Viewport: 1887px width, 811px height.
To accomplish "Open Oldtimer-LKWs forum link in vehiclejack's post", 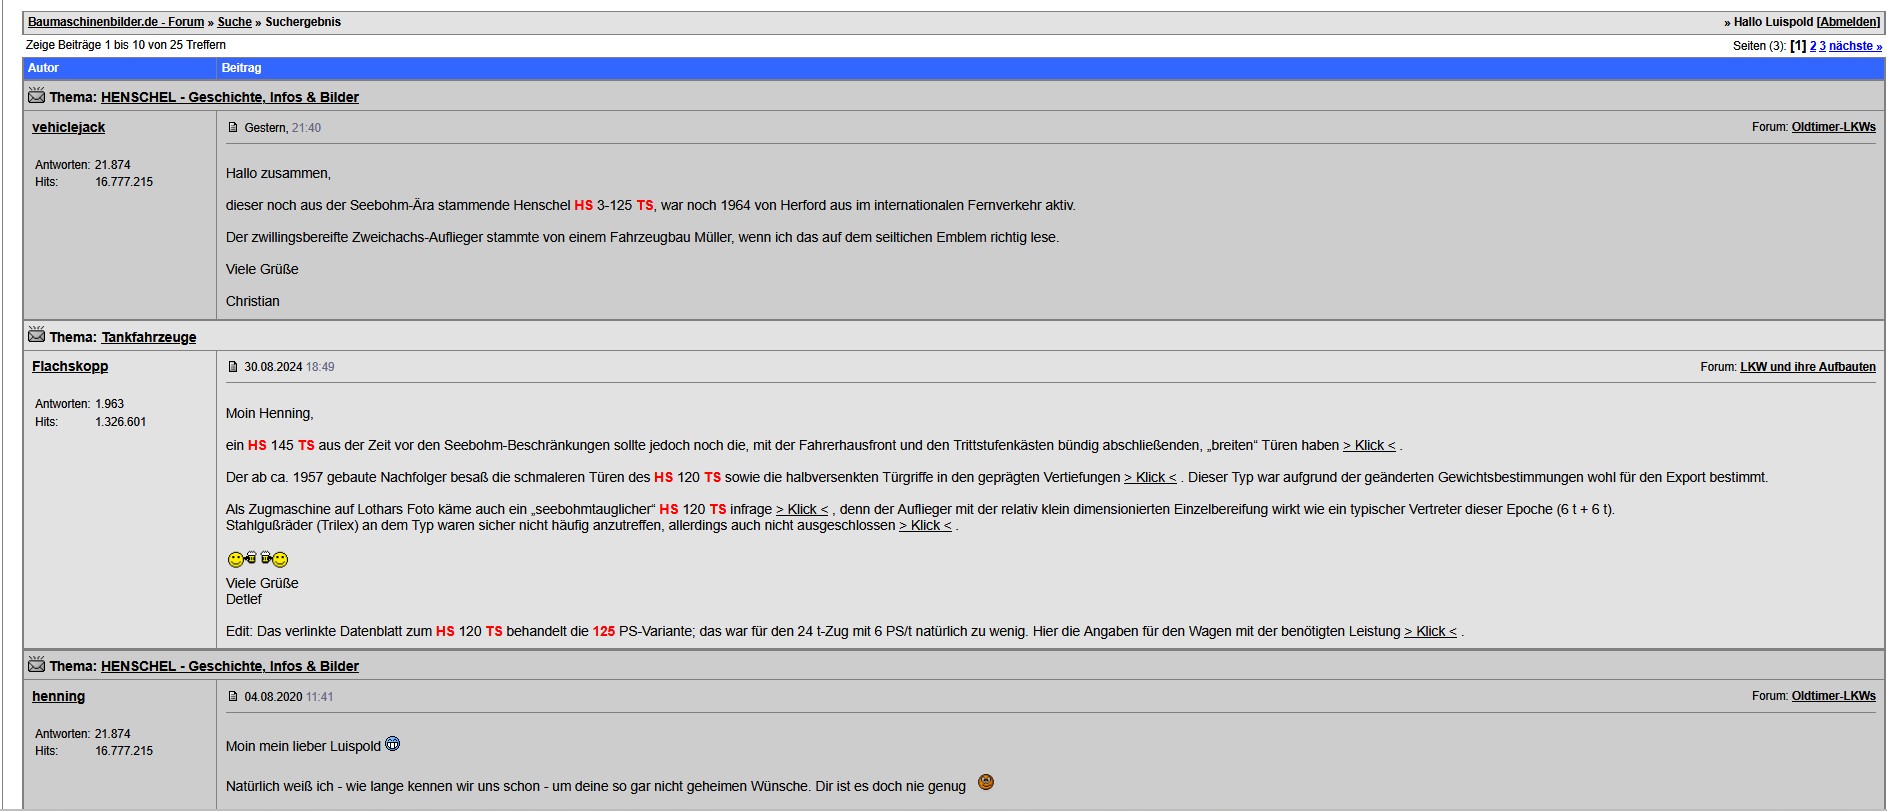I will 1834,127.
